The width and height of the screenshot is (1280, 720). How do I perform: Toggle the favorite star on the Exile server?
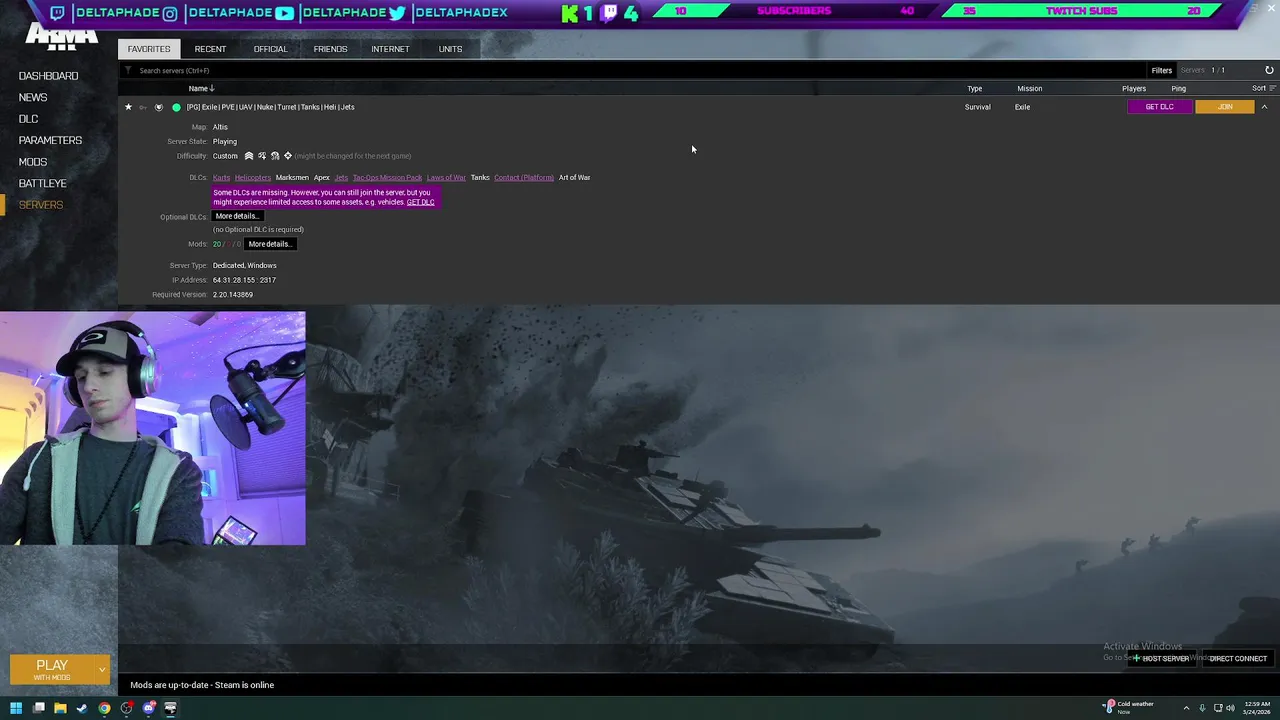128,107
